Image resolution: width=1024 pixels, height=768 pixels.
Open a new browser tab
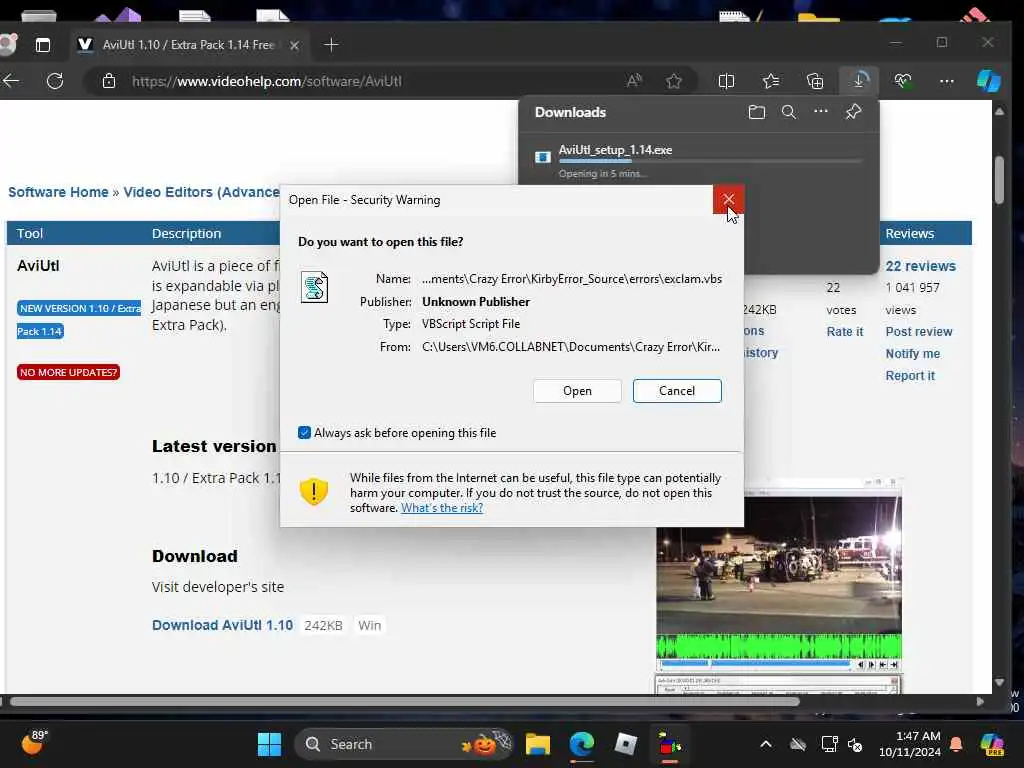(331, 44)
